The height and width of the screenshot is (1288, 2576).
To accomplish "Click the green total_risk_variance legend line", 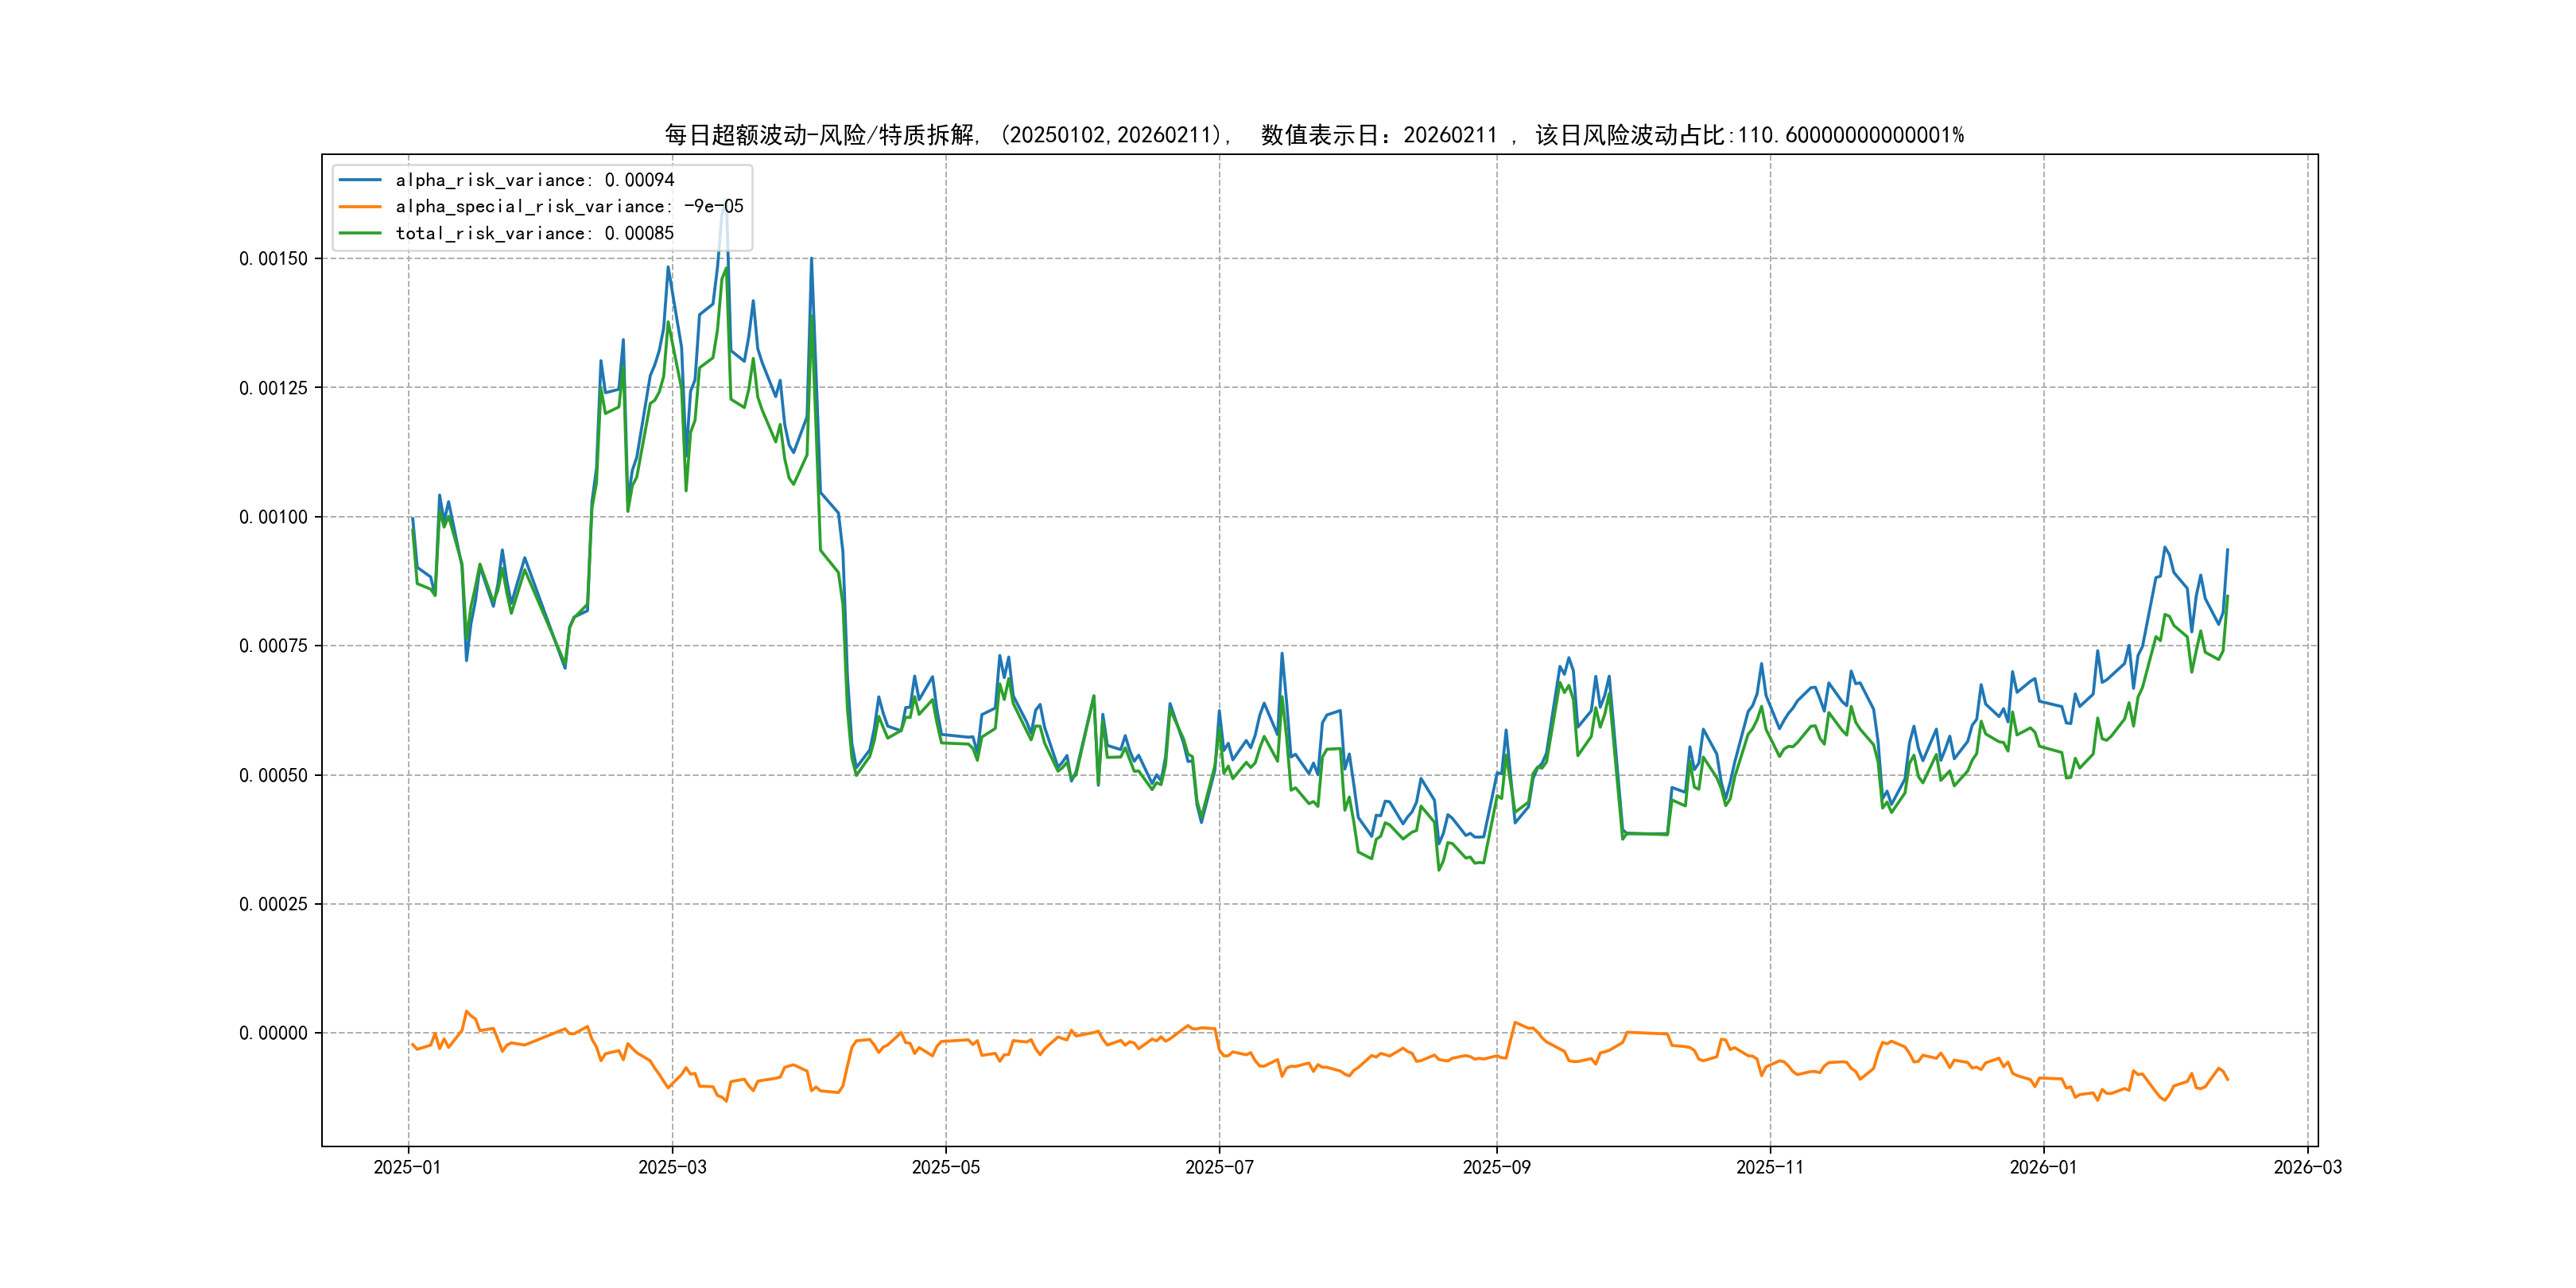I will (360, 233).
